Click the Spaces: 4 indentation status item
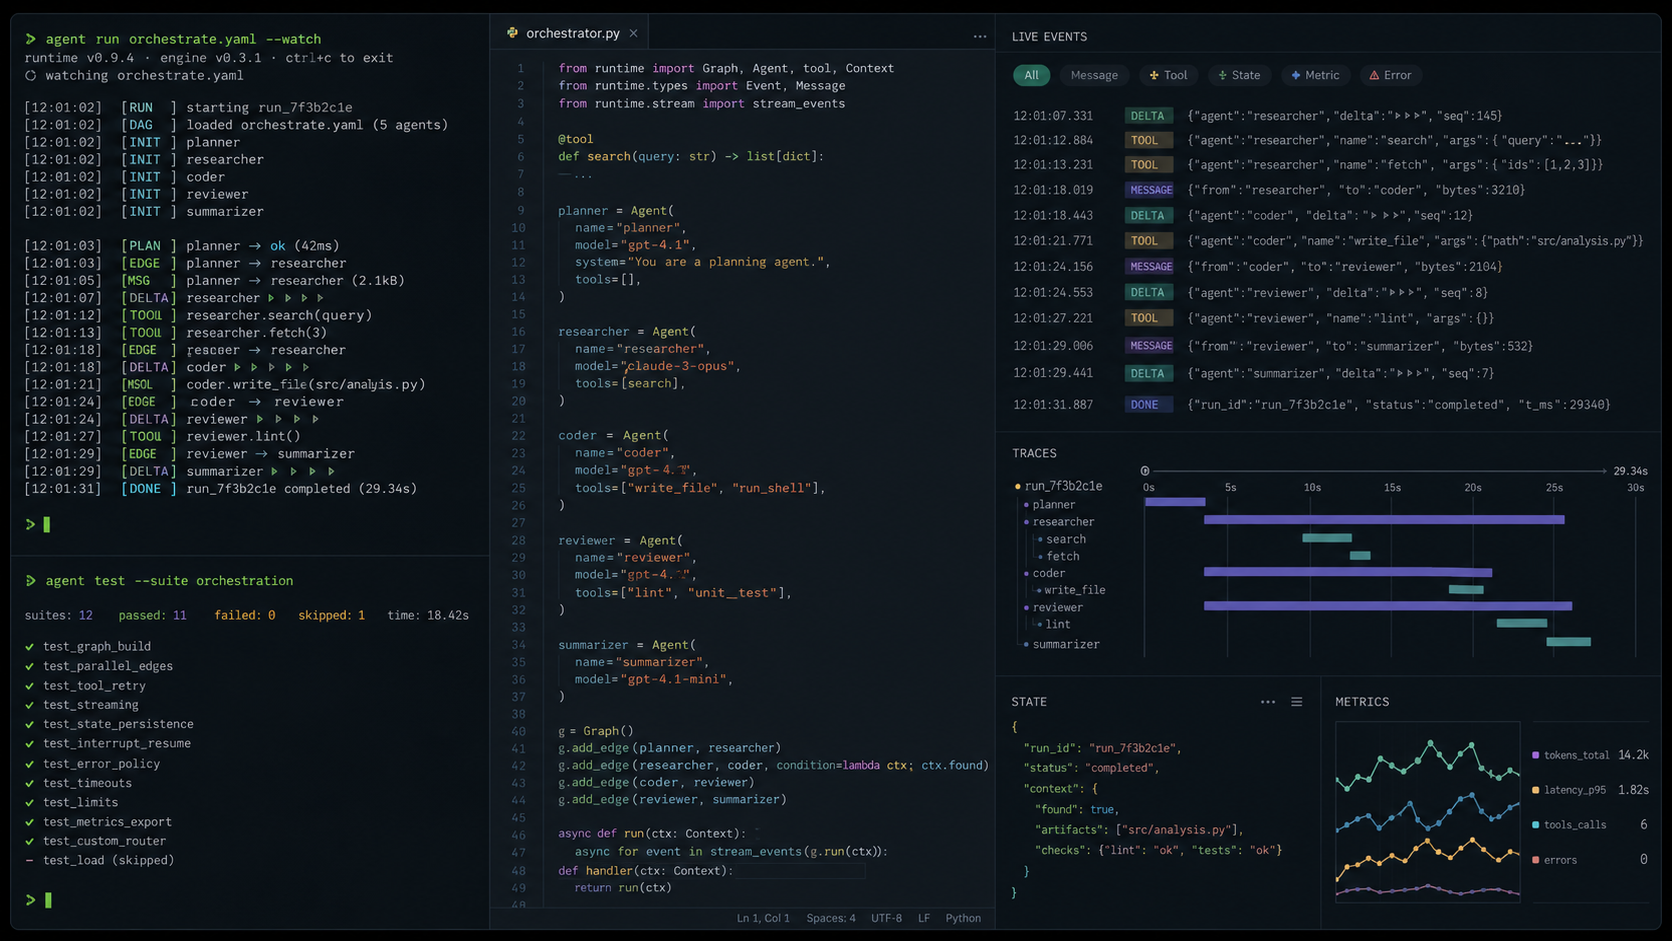 coord(831,918)
